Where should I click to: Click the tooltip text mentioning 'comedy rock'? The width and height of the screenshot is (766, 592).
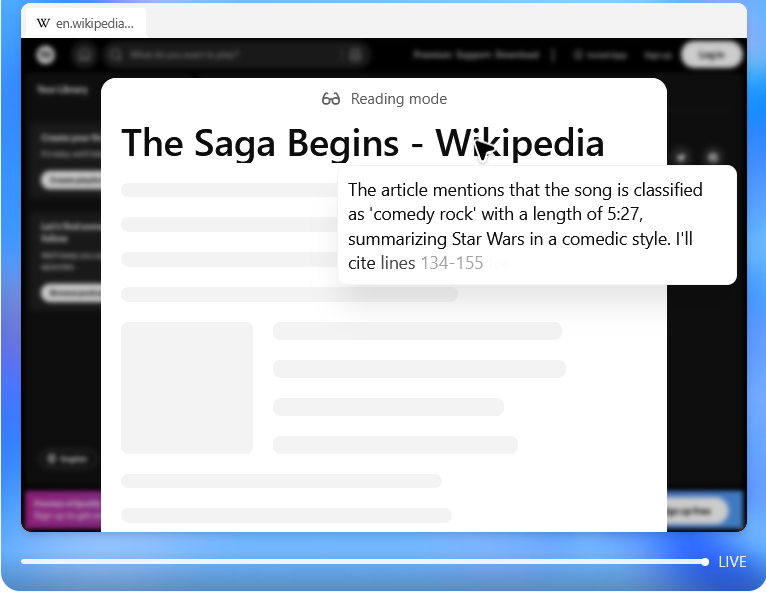525,226
